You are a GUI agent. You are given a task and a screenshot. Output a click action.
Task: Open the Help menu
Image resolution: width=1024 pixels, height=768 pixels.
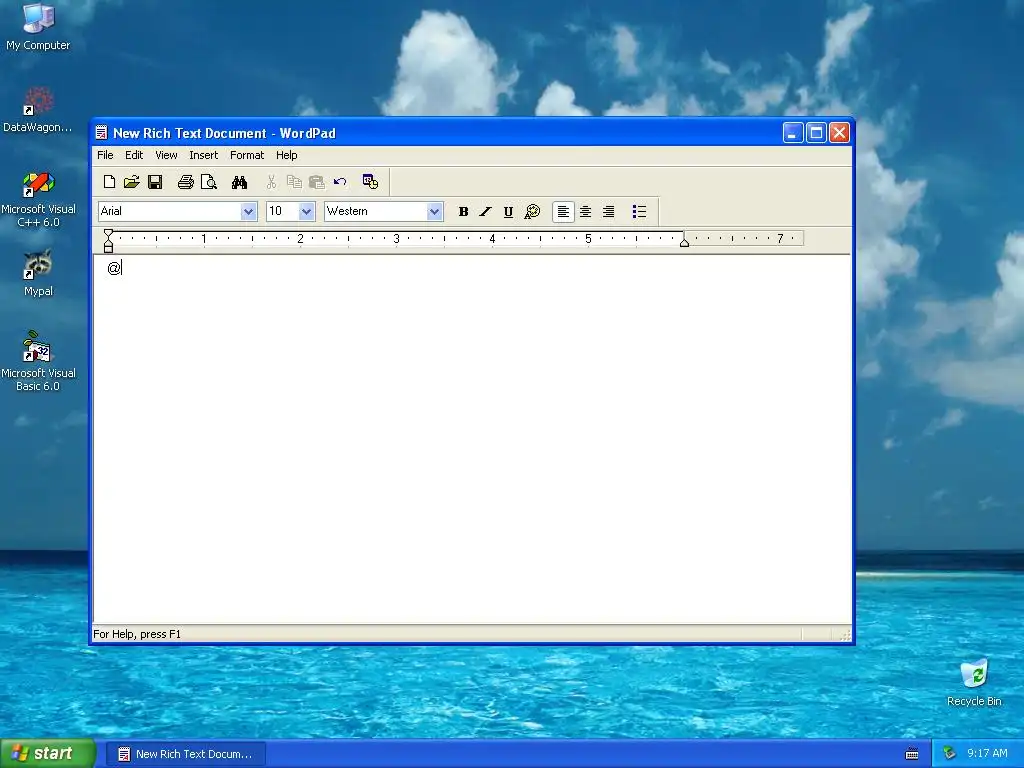point(286,155)
